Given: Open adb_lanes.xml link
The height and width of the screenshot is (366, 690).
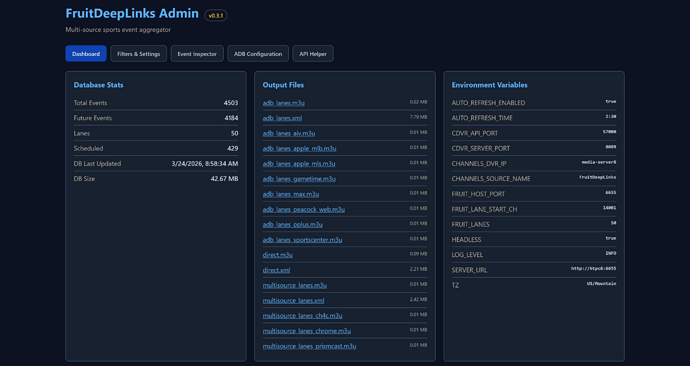Looking at the screenshot, I should point(283,118).
